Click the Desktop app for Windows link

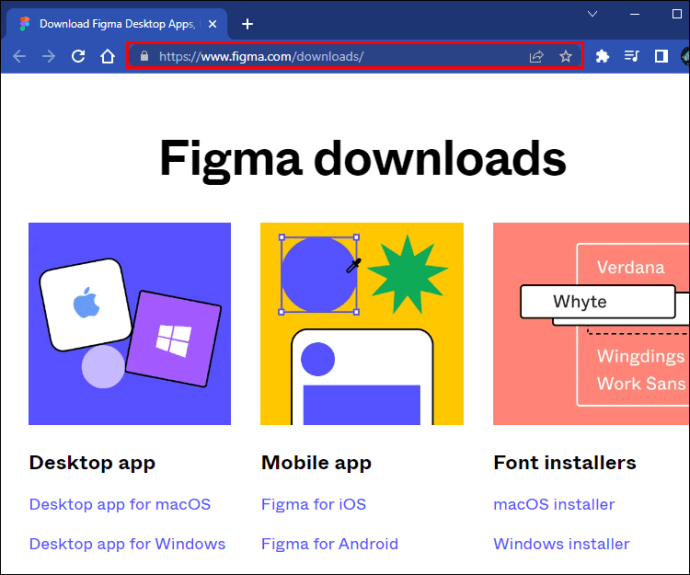pos(127,544)
